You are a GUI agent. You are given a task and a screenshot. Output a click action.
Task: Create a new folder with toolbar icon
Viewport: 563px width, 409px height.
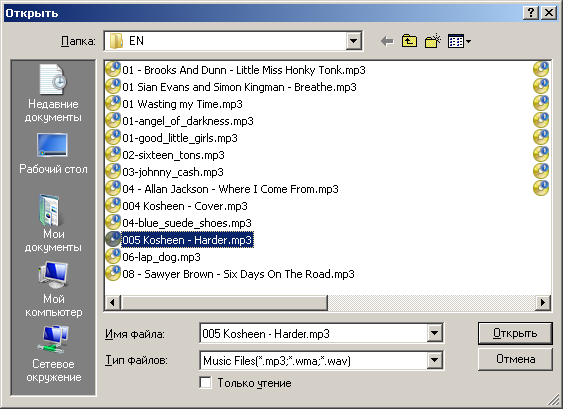(433, 41)
